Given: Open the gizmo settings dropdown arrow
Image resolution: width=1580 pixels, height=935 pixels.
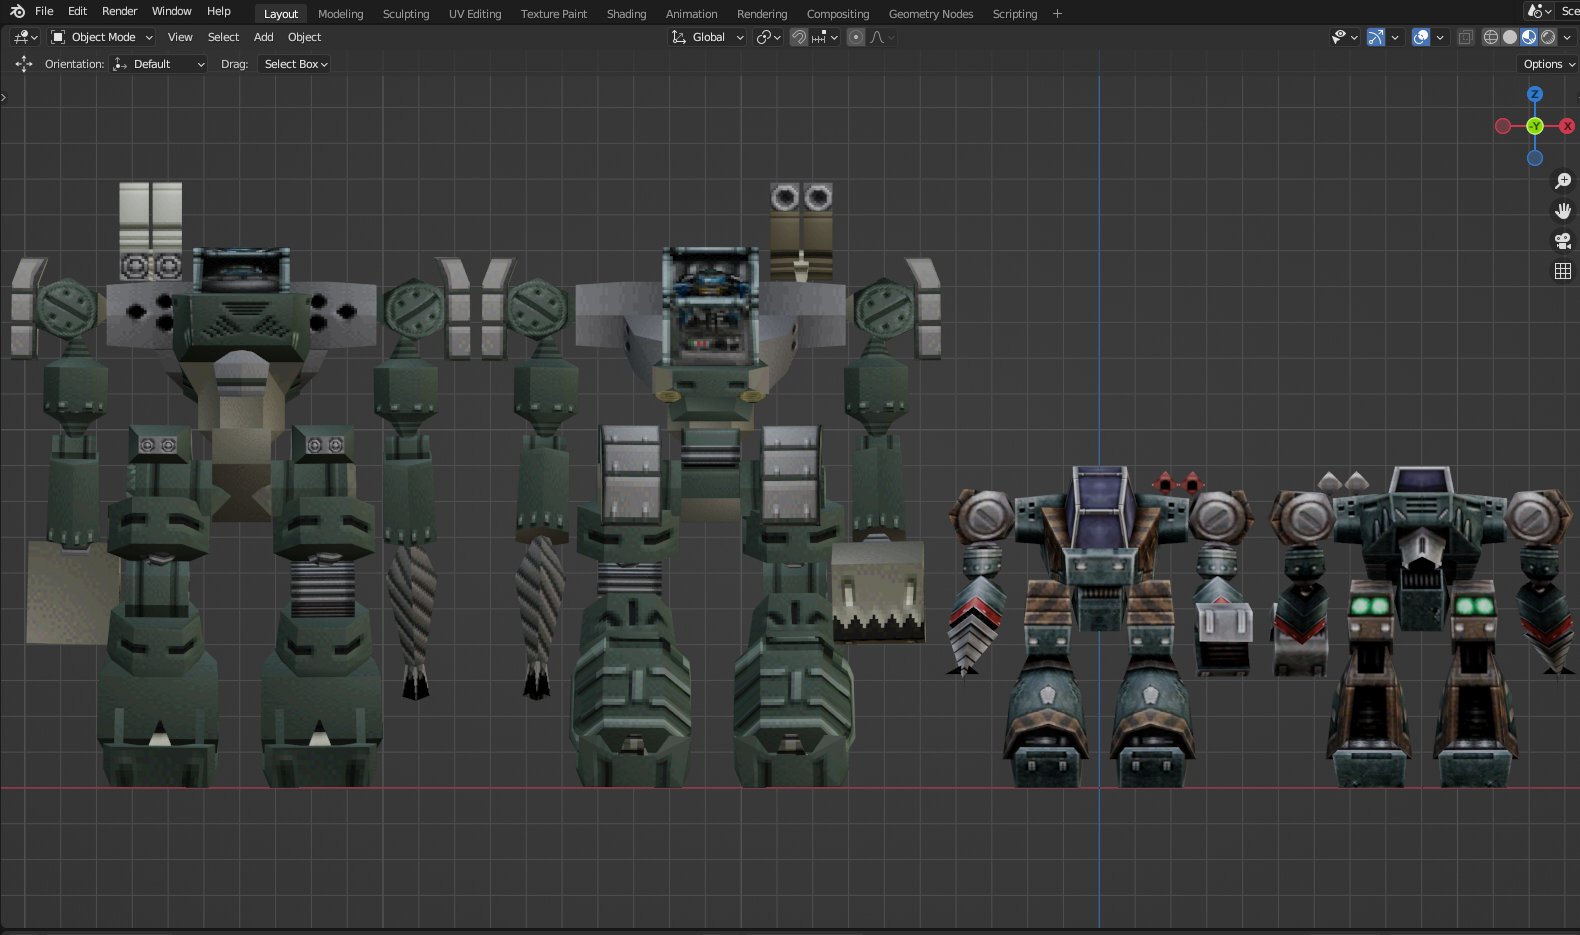Looking at the screenshot, I should coord(1395,37).
